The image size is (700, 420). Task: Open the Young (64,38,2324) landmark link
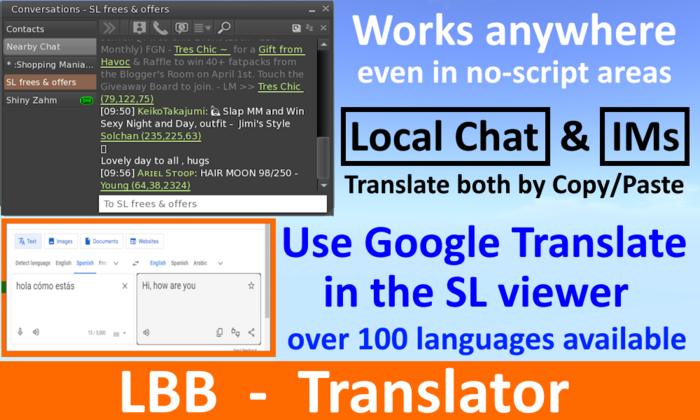(145, 185)
